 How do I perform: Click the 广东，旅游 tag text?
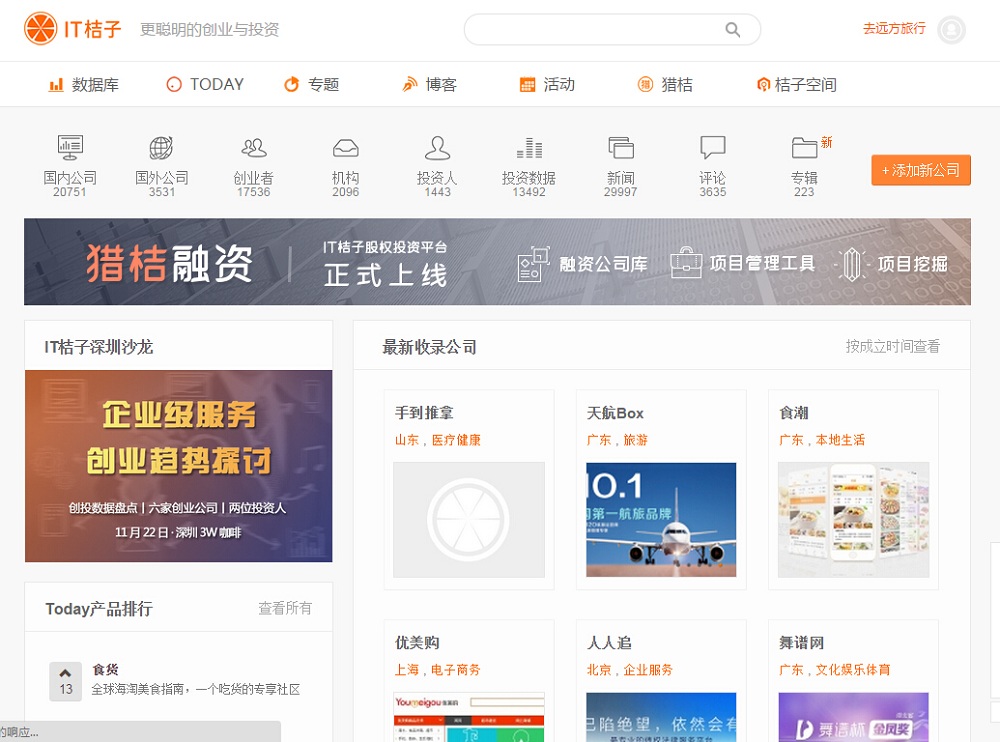[x=617, y=440]
